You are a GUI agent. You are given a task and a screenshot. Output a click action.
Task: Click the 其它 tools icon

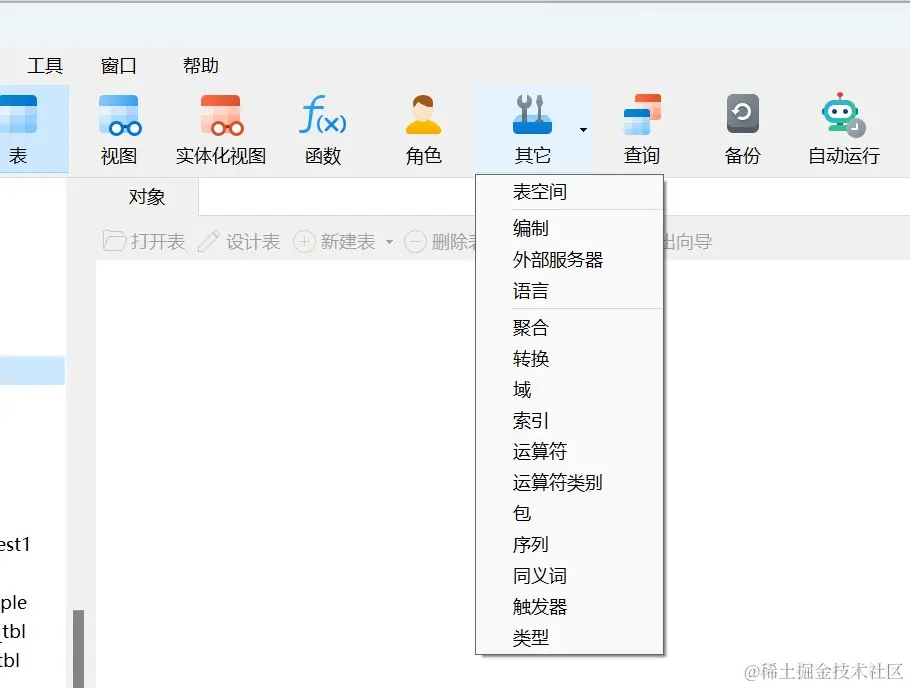point(532,114)
